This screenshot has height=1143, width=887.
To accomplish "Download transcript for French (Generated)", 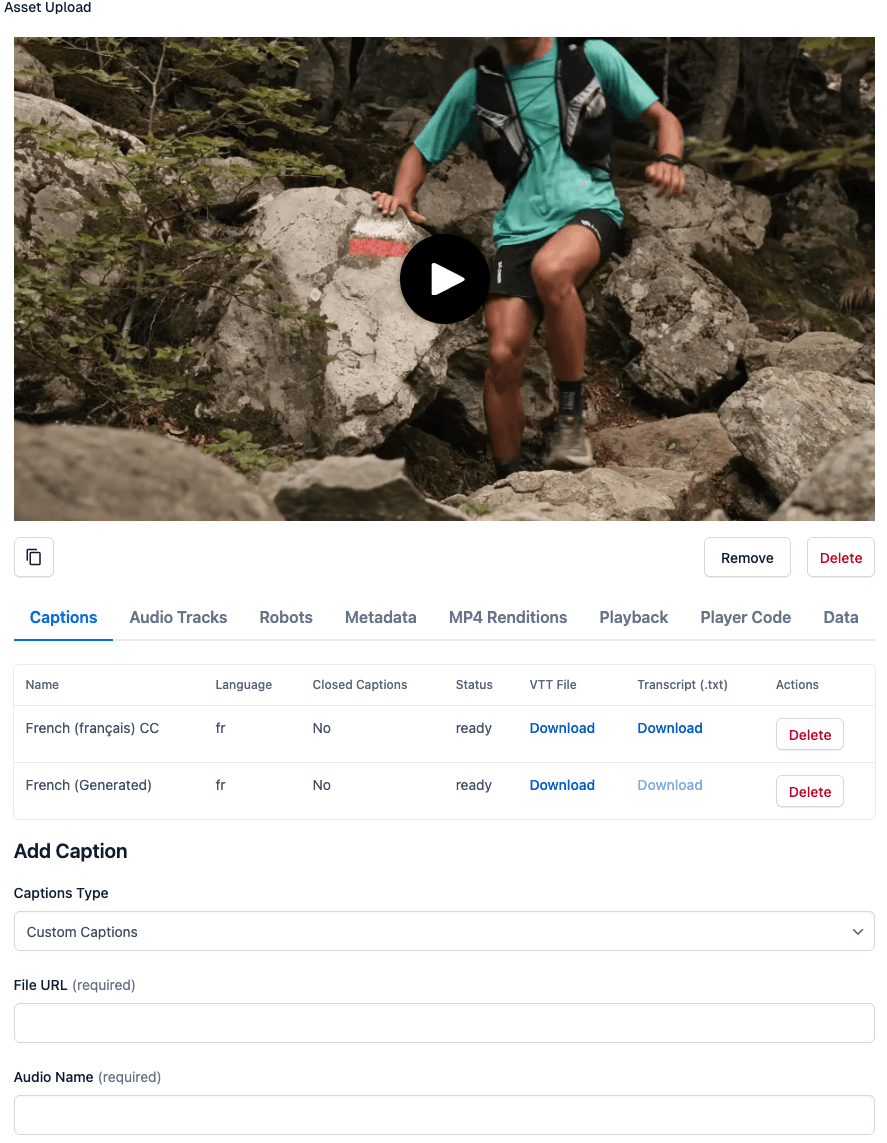I will [x=670, y=785].
